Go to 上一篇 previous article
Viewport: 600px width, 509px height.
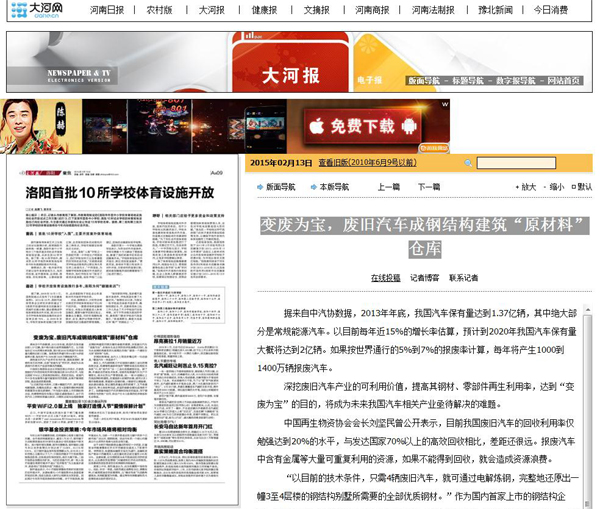pyautogui.click(x=387, y=187)
